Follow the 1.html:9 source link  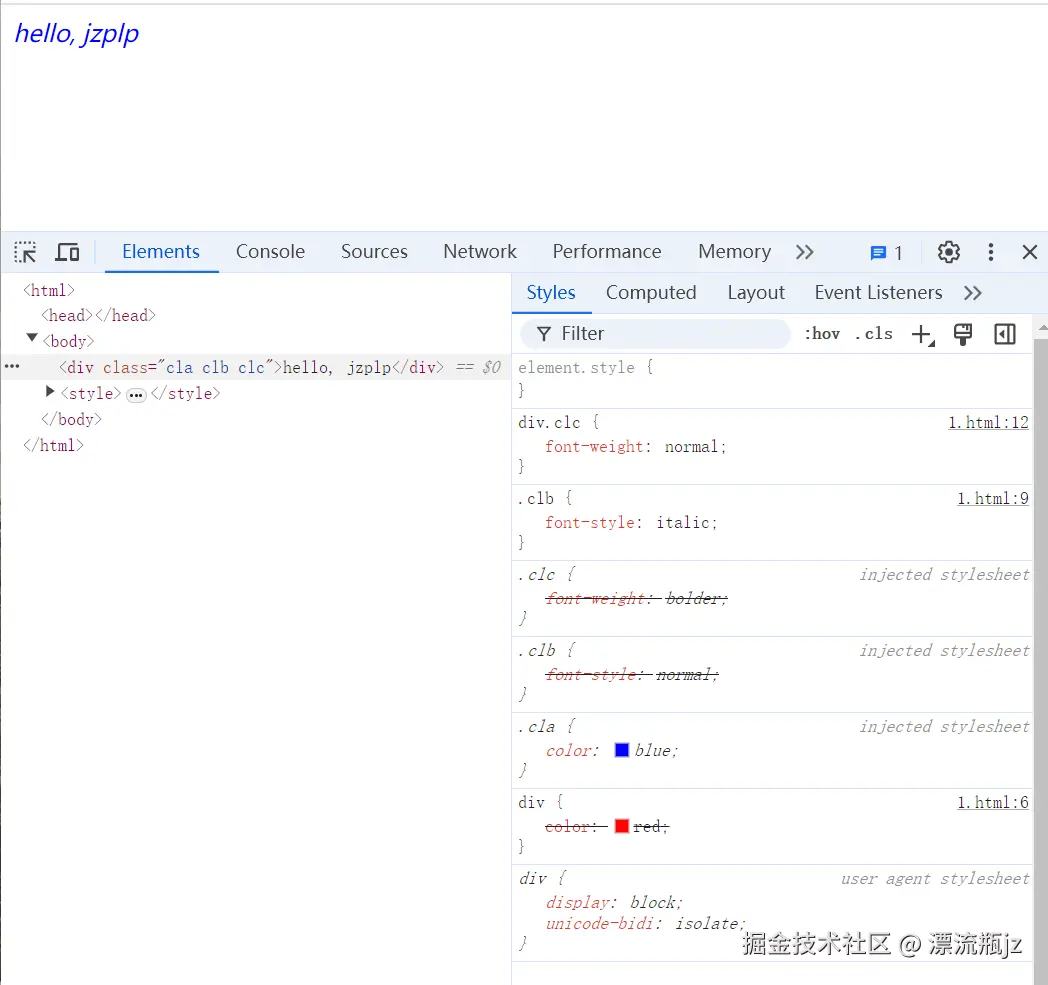click(993, 499)
